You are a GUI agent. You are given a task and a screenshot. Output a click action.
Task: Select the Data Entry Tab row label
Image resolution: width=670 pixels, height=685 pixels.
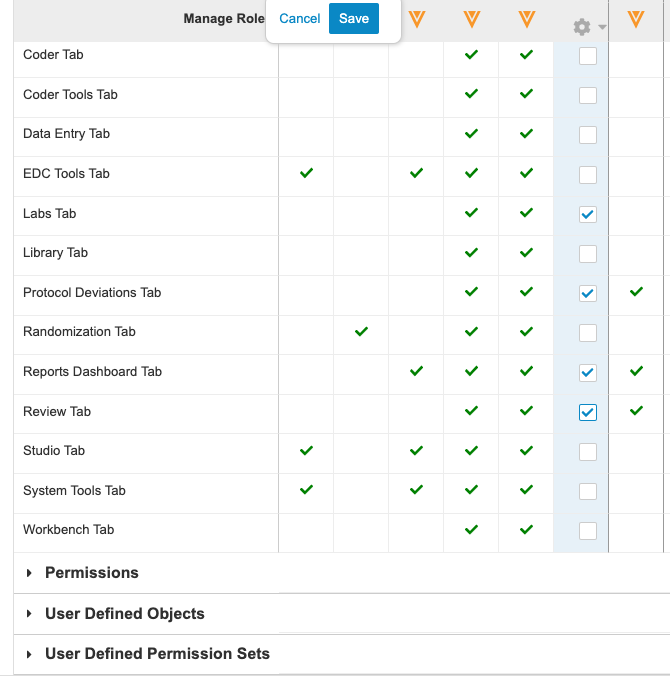click(66, 134)
